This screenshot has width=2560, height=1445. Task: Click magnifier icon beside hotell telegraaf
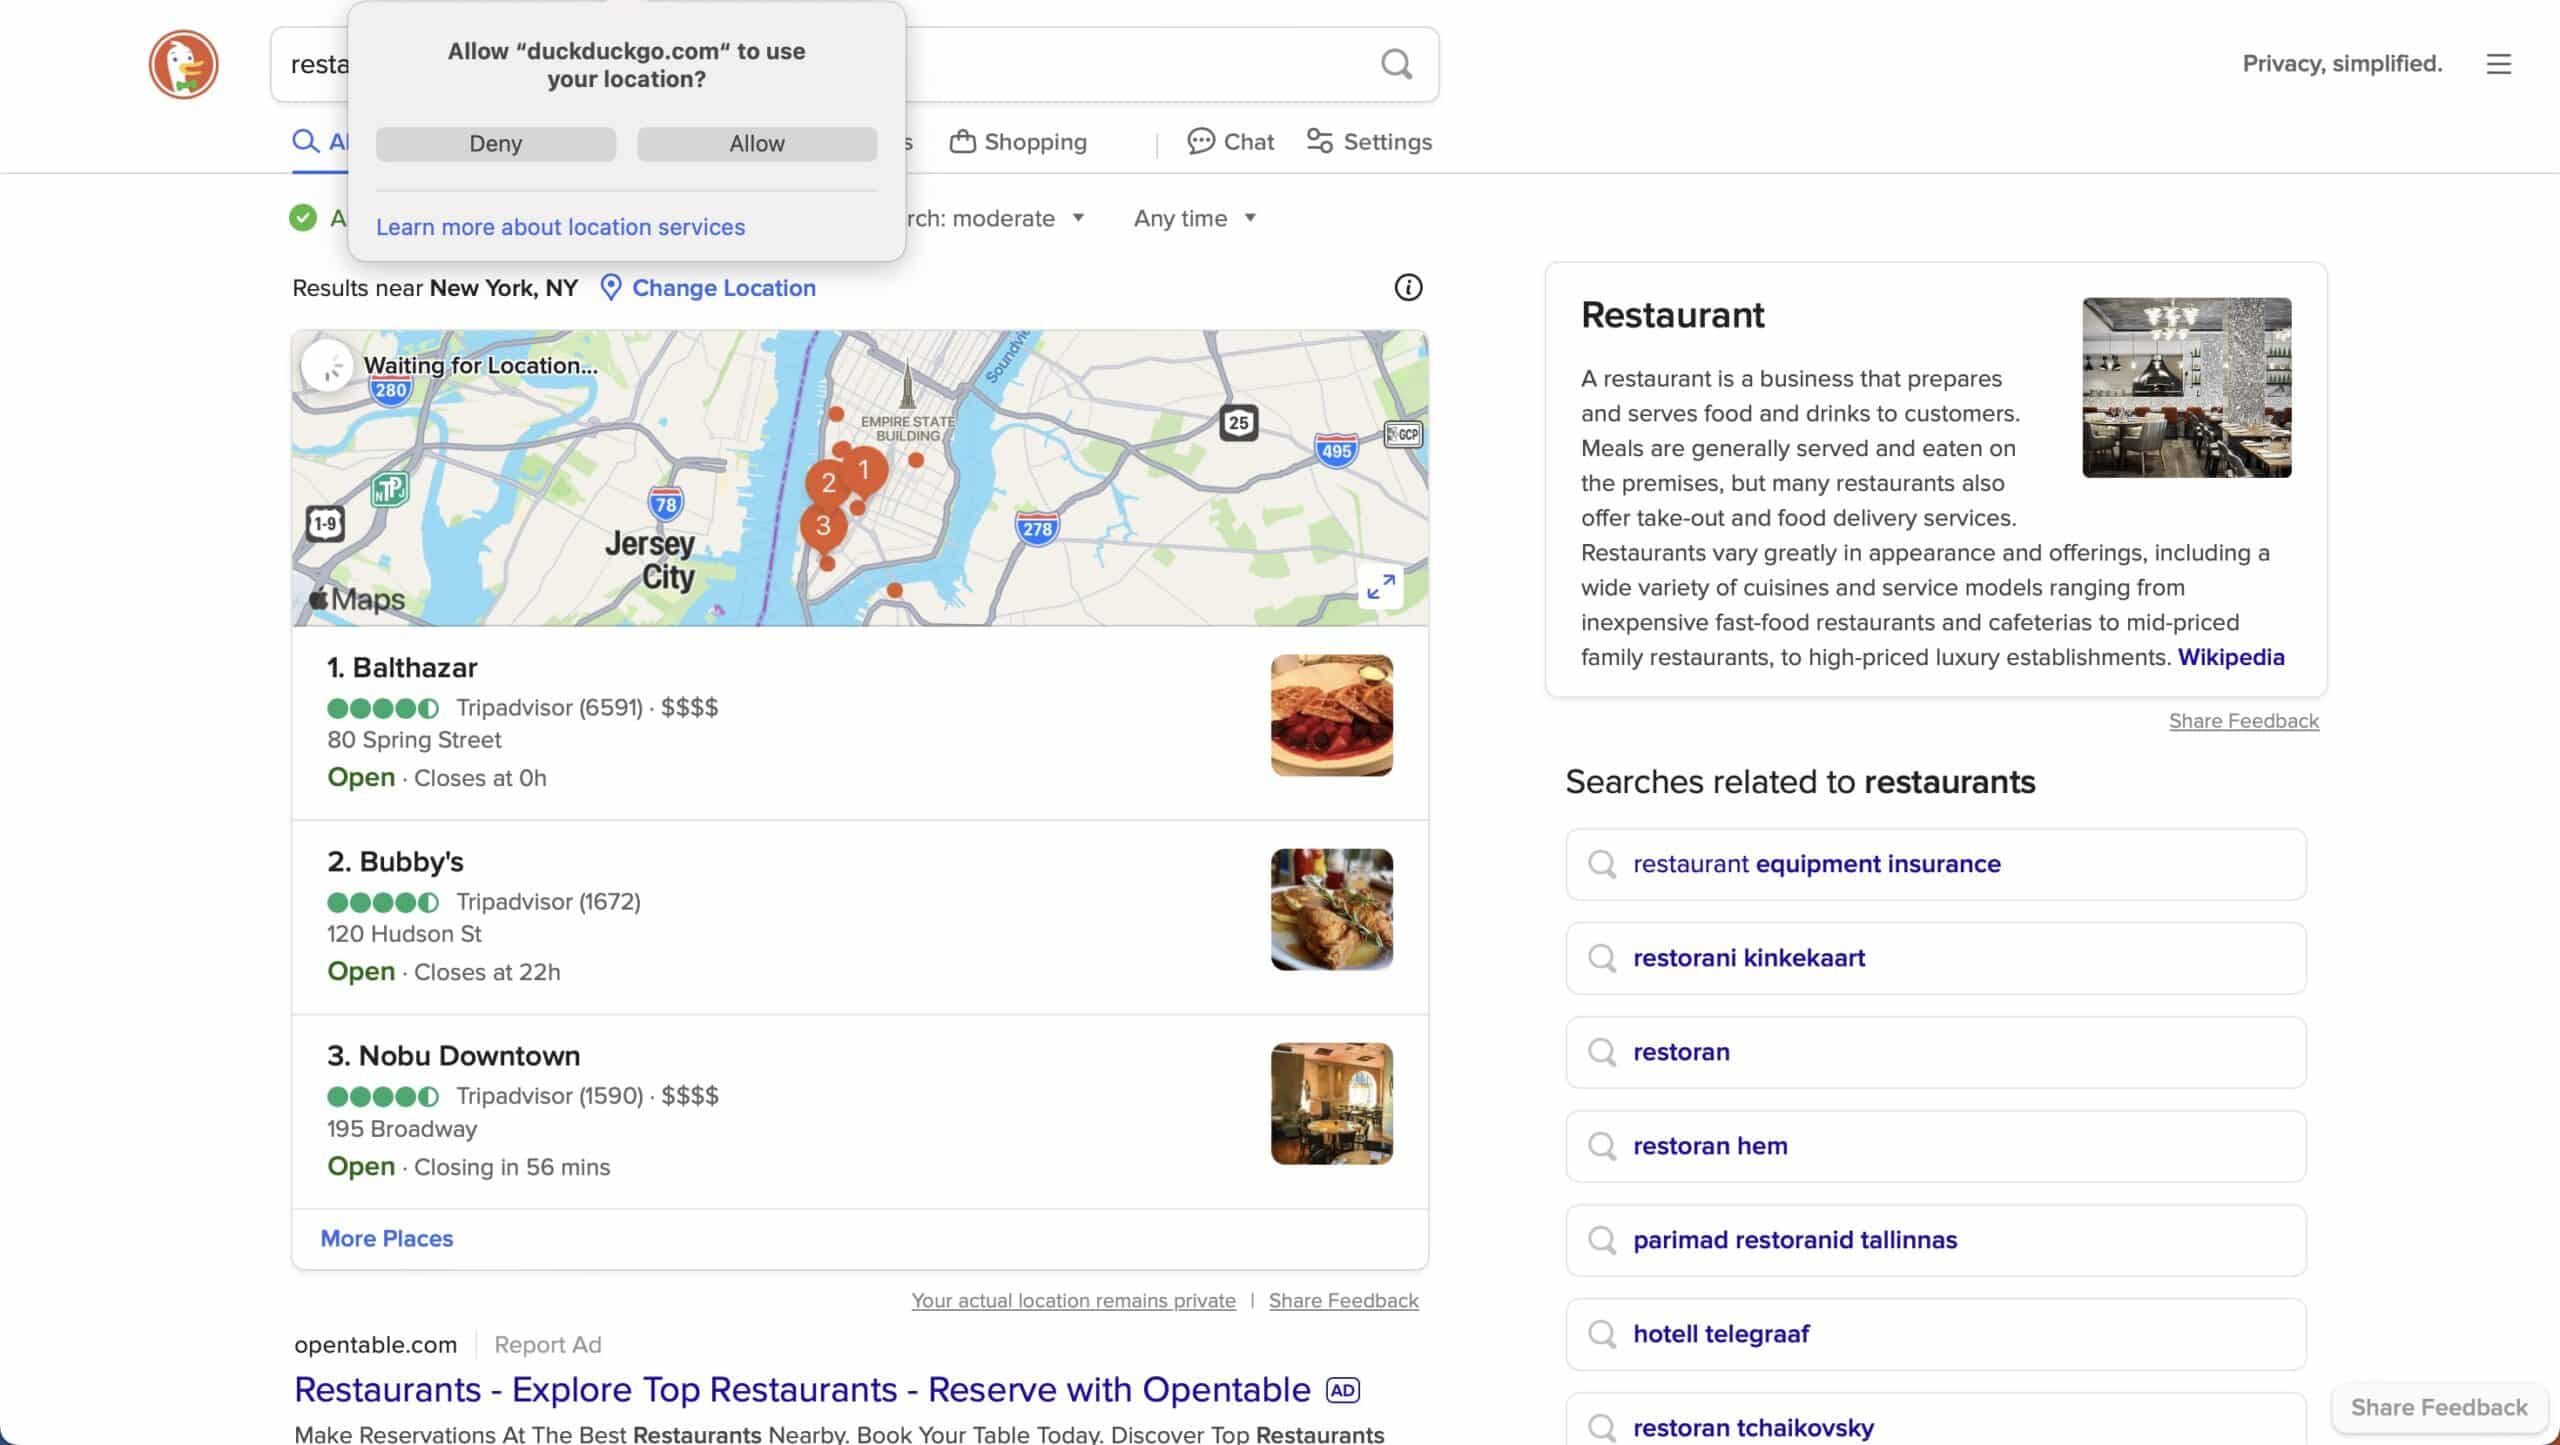pyautogui.click(x=1602, y=1334)
